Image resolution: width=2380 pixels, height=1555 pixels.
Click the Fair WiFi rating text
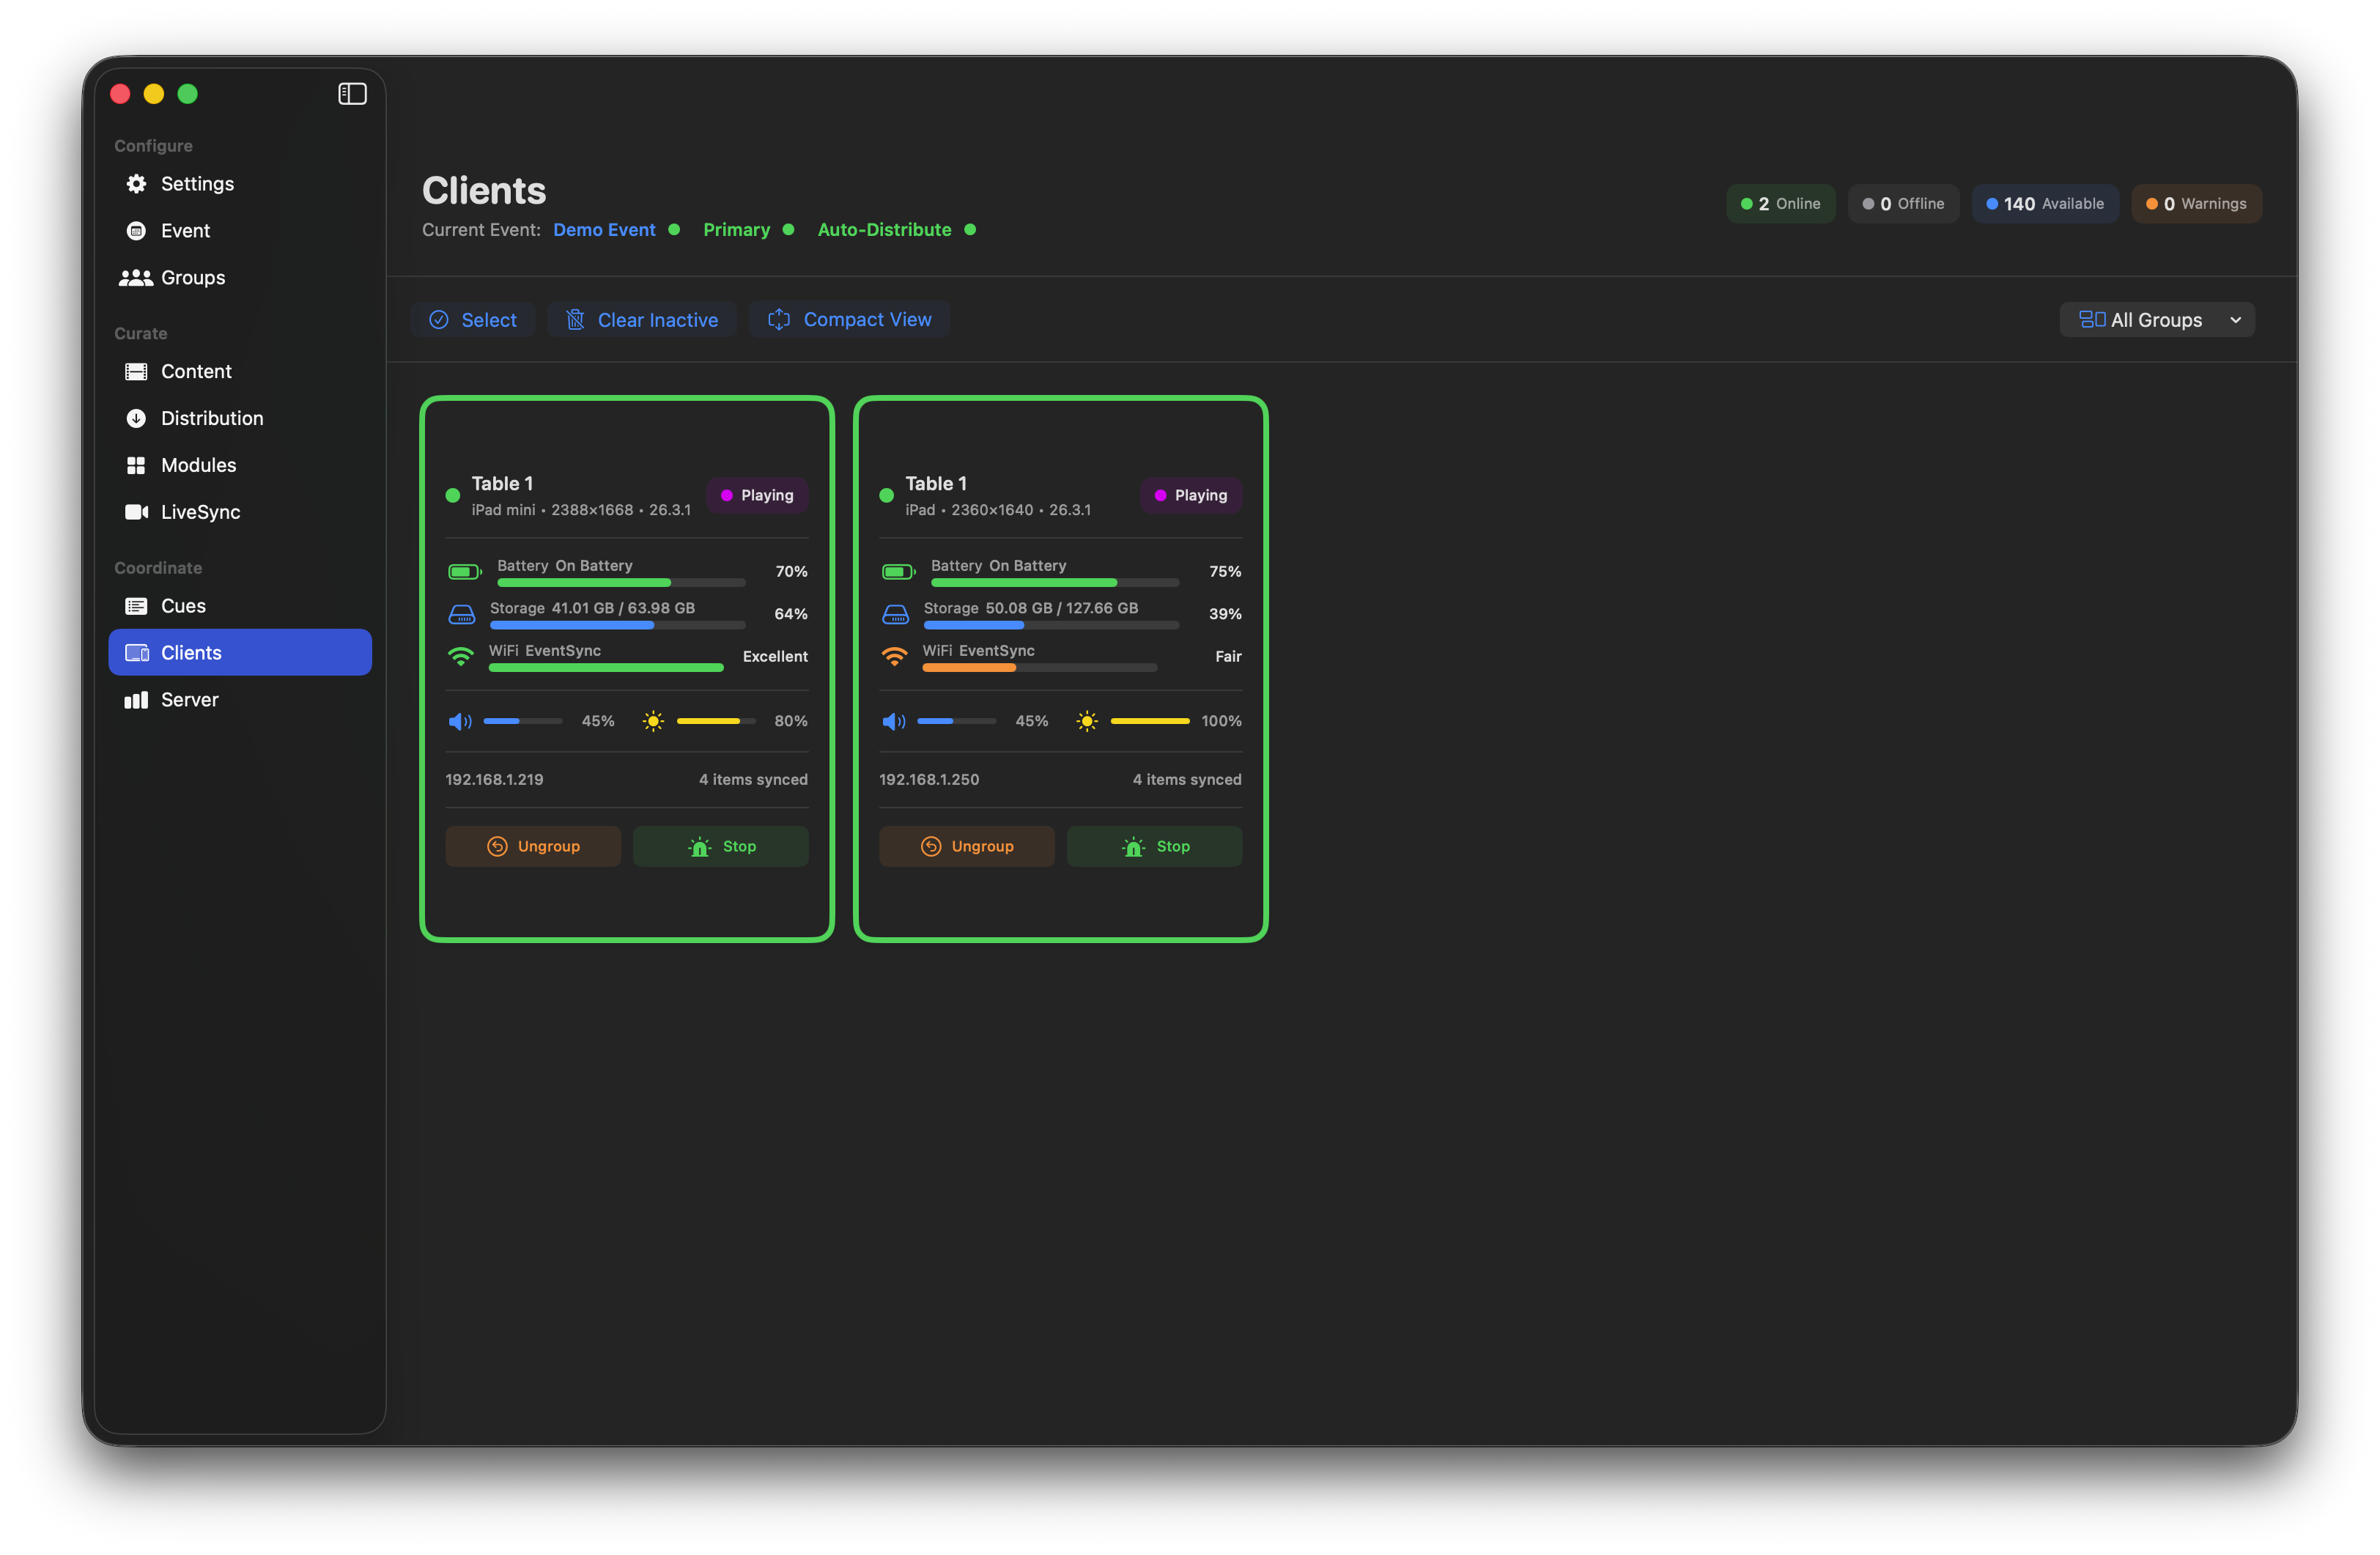[1228, 657]
